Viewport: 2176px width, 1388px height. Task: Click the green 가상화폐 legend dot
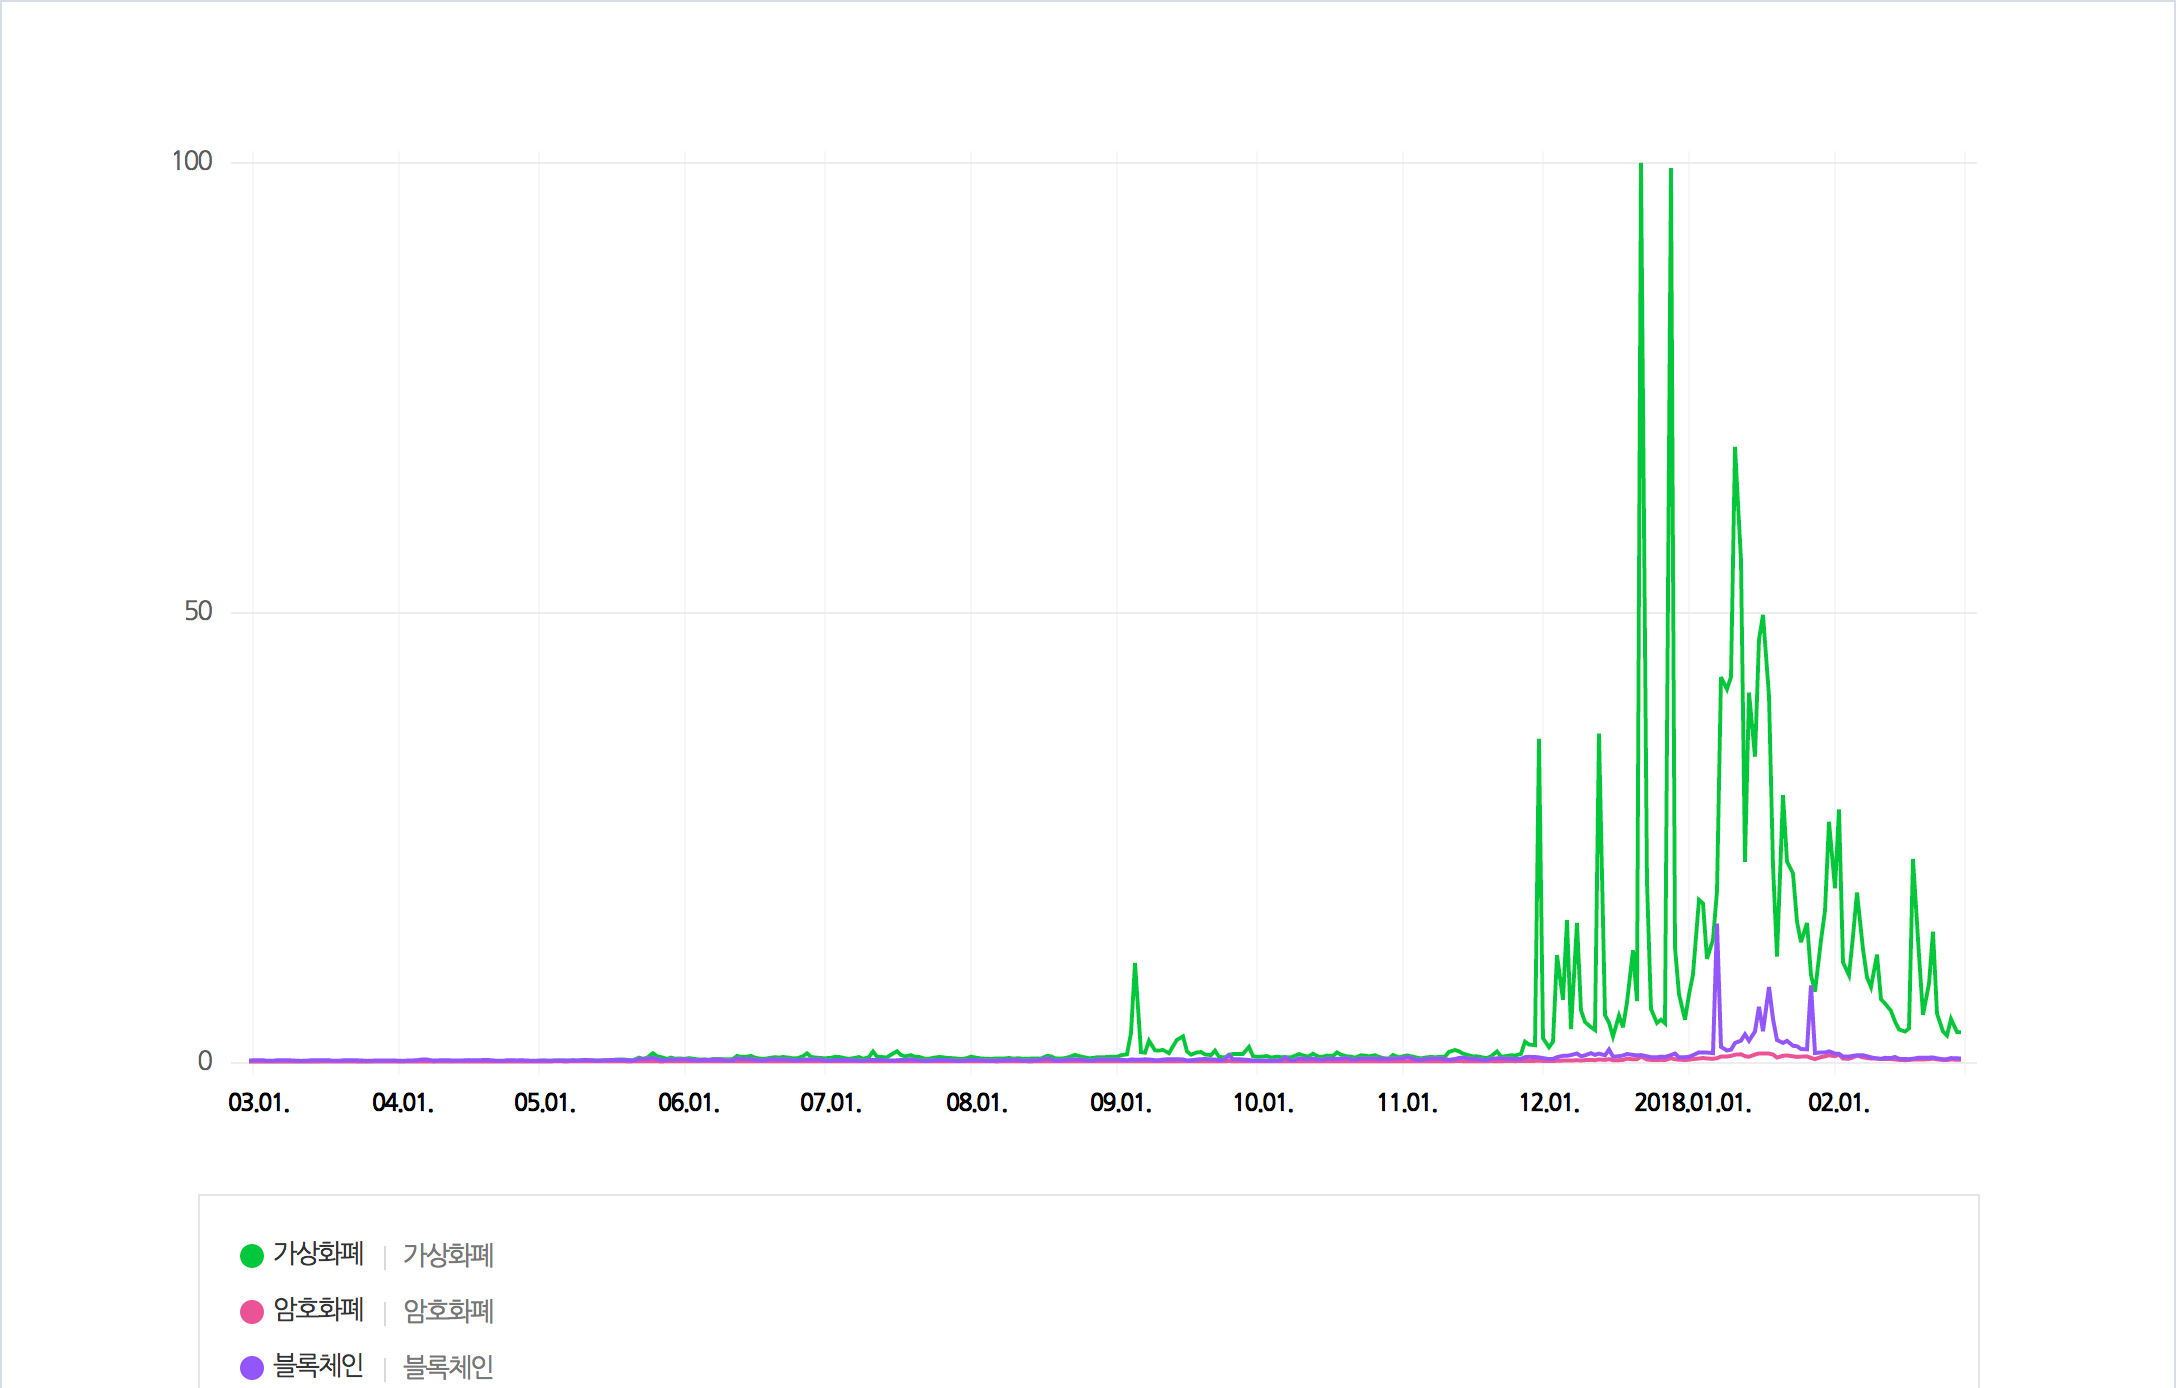[x=252, y=1255]
